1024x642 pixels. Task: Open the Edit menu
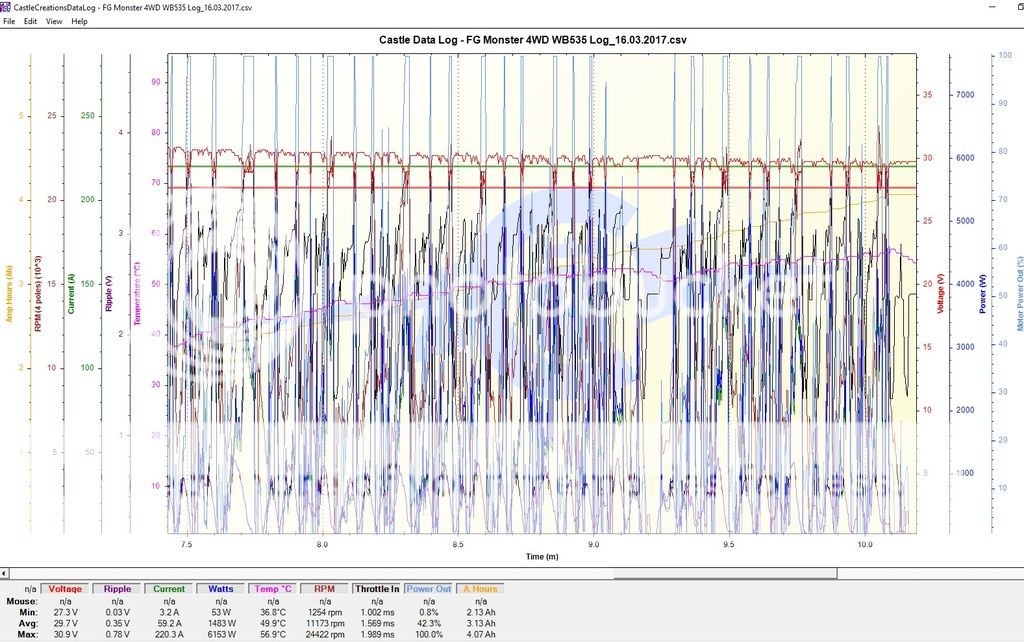31,21
